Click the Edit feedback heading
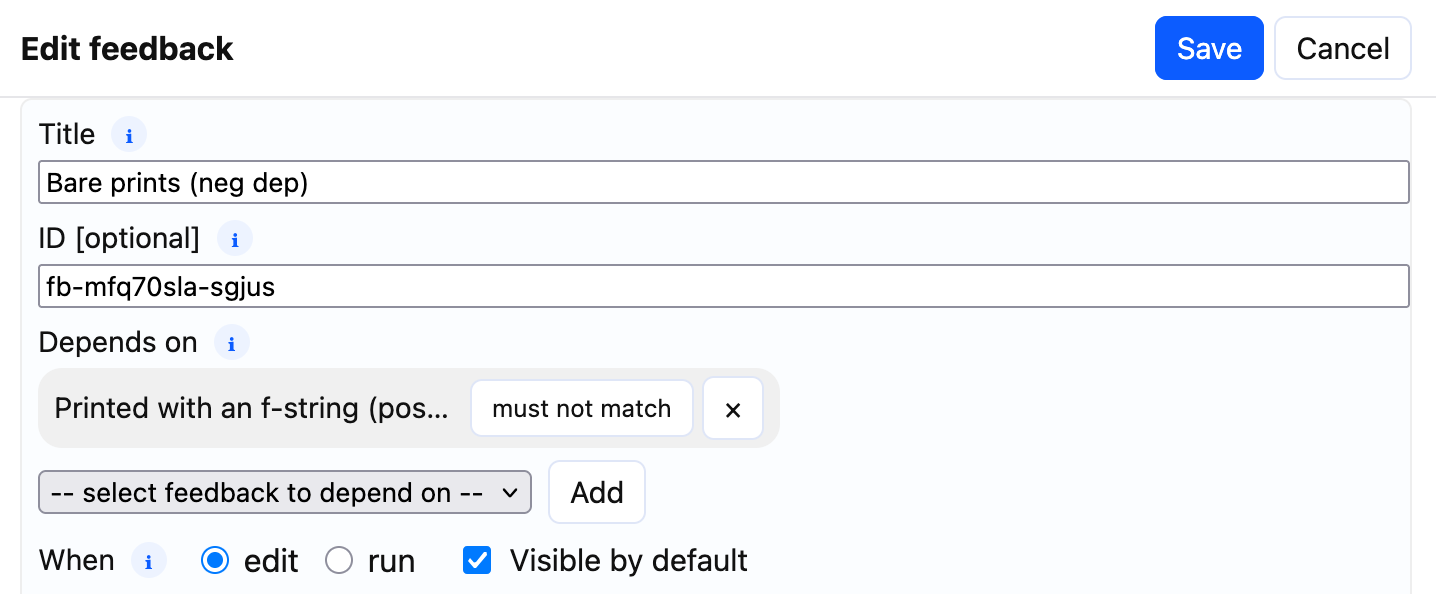The height and width of the screenshot is (594, 1438). click(x=127, y=49)
